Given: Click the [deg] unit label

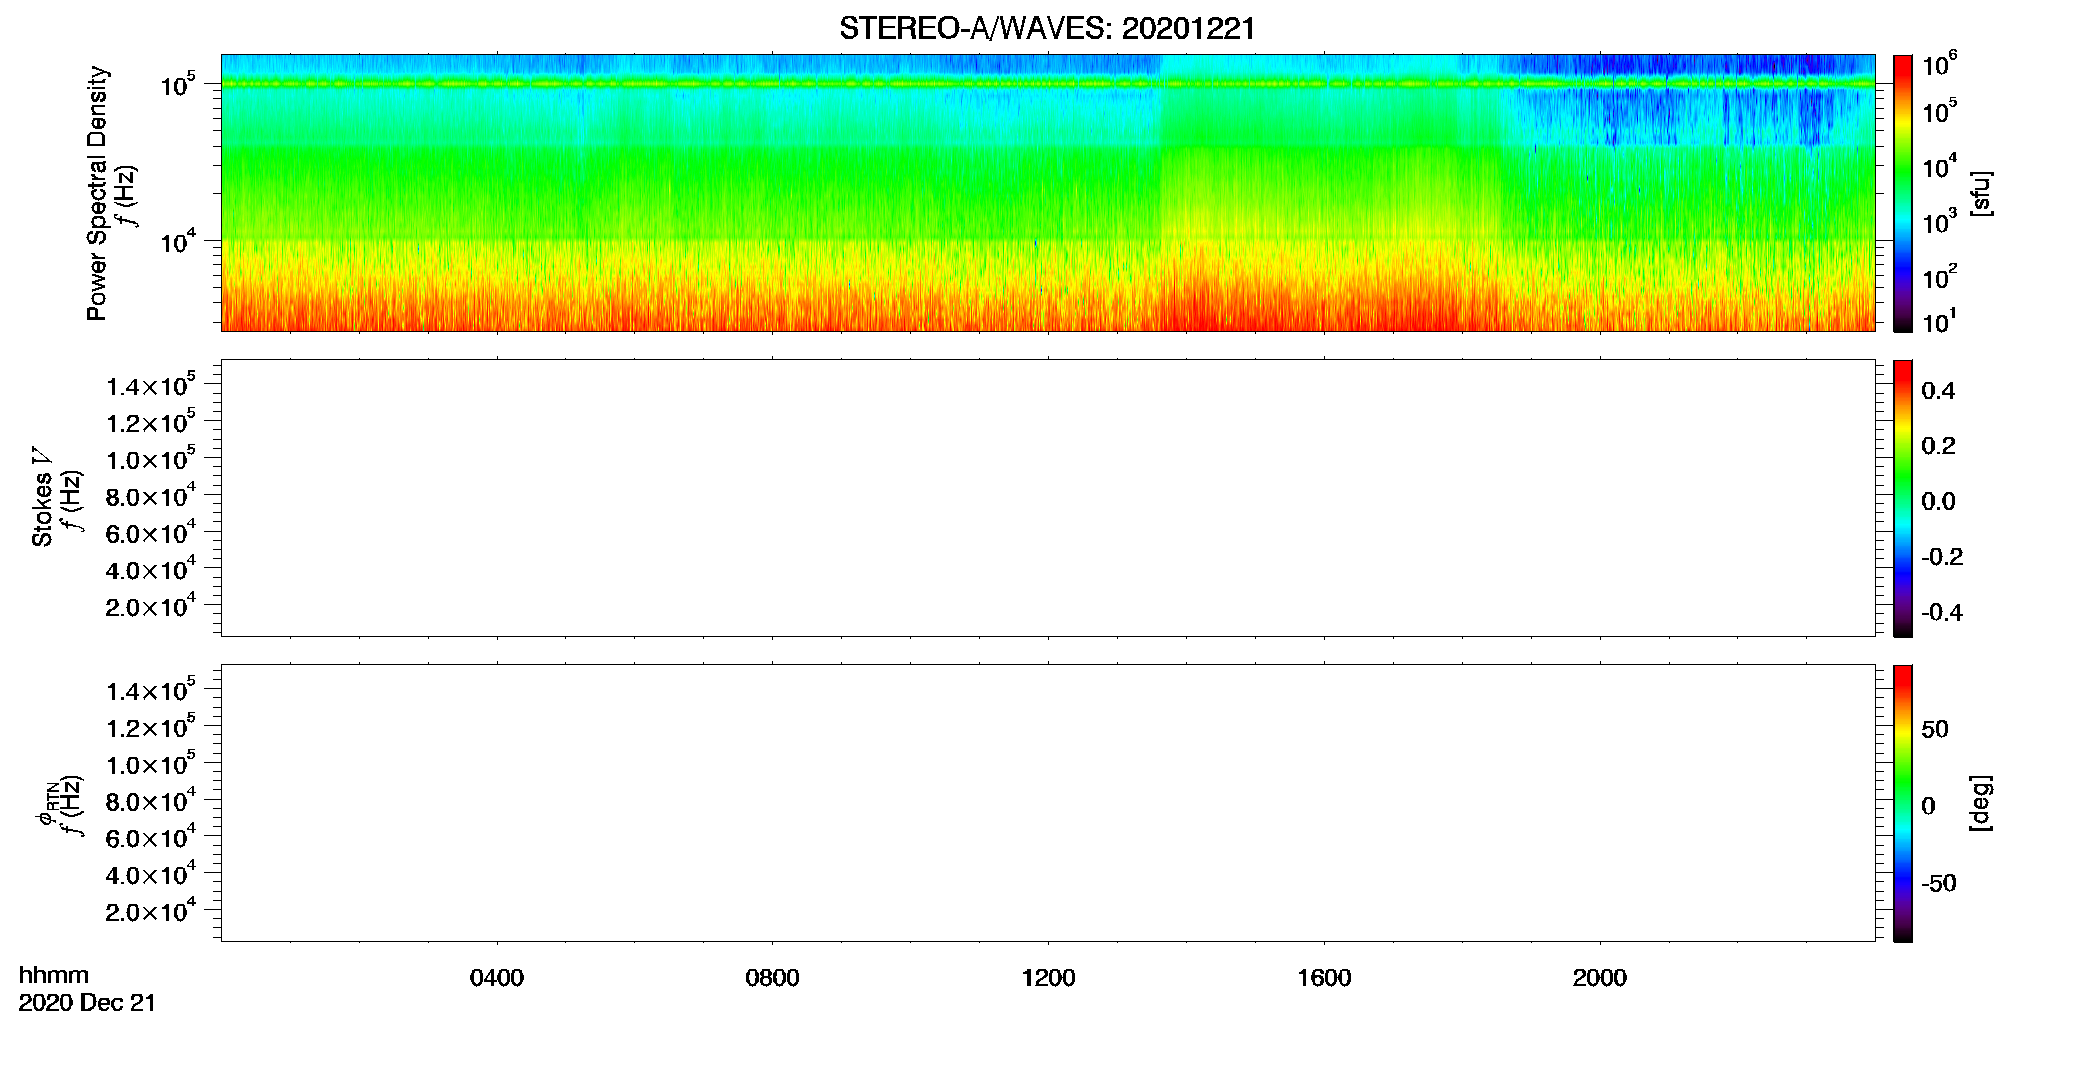Looking at the screenshot, I should tap(1982, 803).
